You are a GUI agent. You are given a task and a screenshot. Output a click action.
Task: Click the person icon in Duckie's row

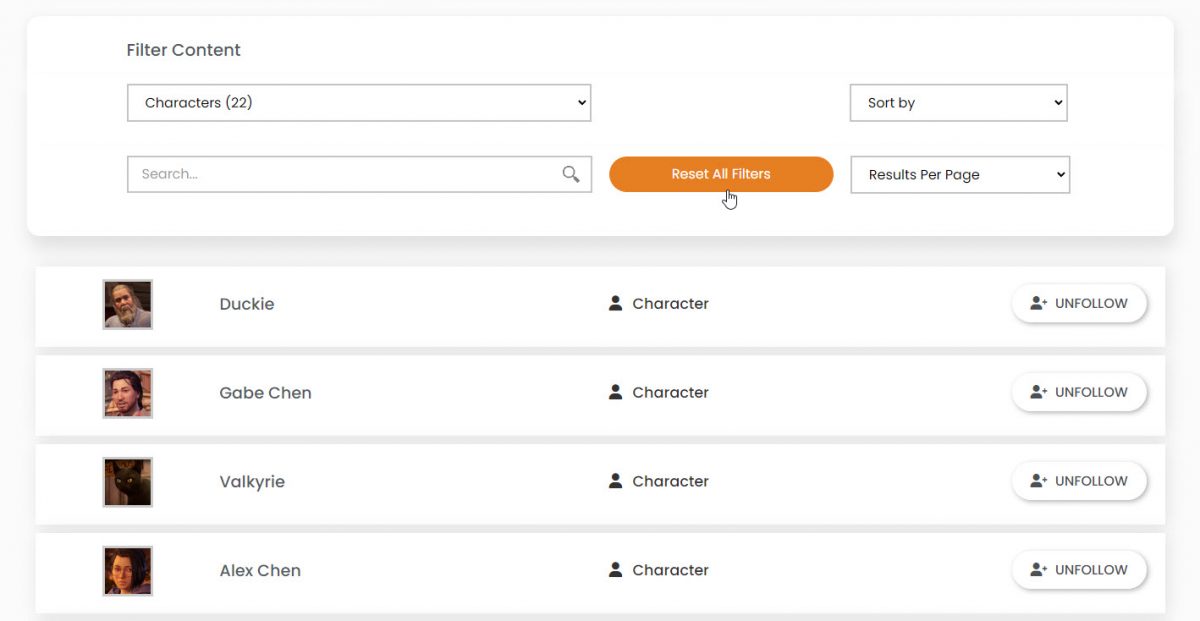pos(616,303)
